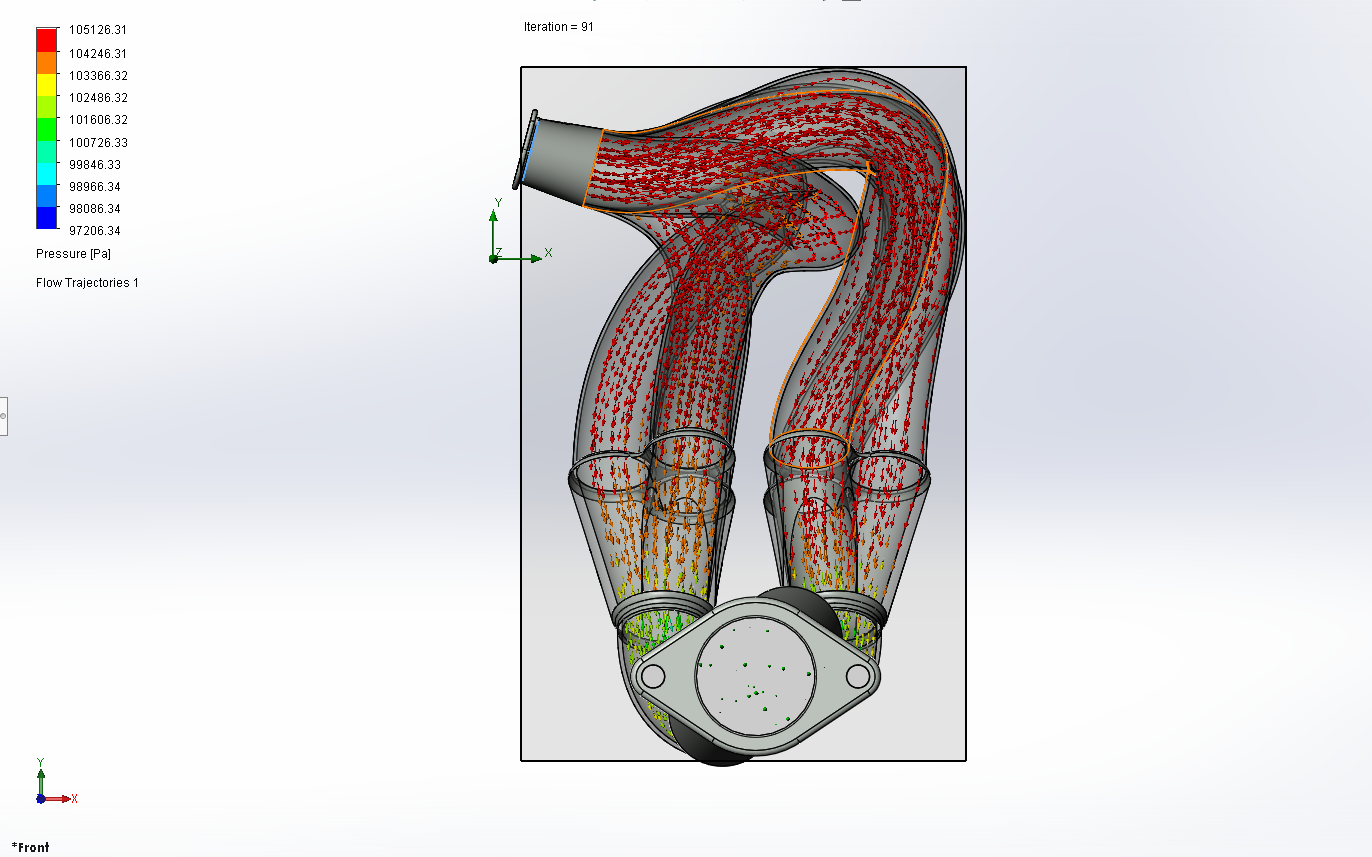The image size is (1372, 857).
Task: Select the blue inlet flange ring
Action: (x=529, y=150)
